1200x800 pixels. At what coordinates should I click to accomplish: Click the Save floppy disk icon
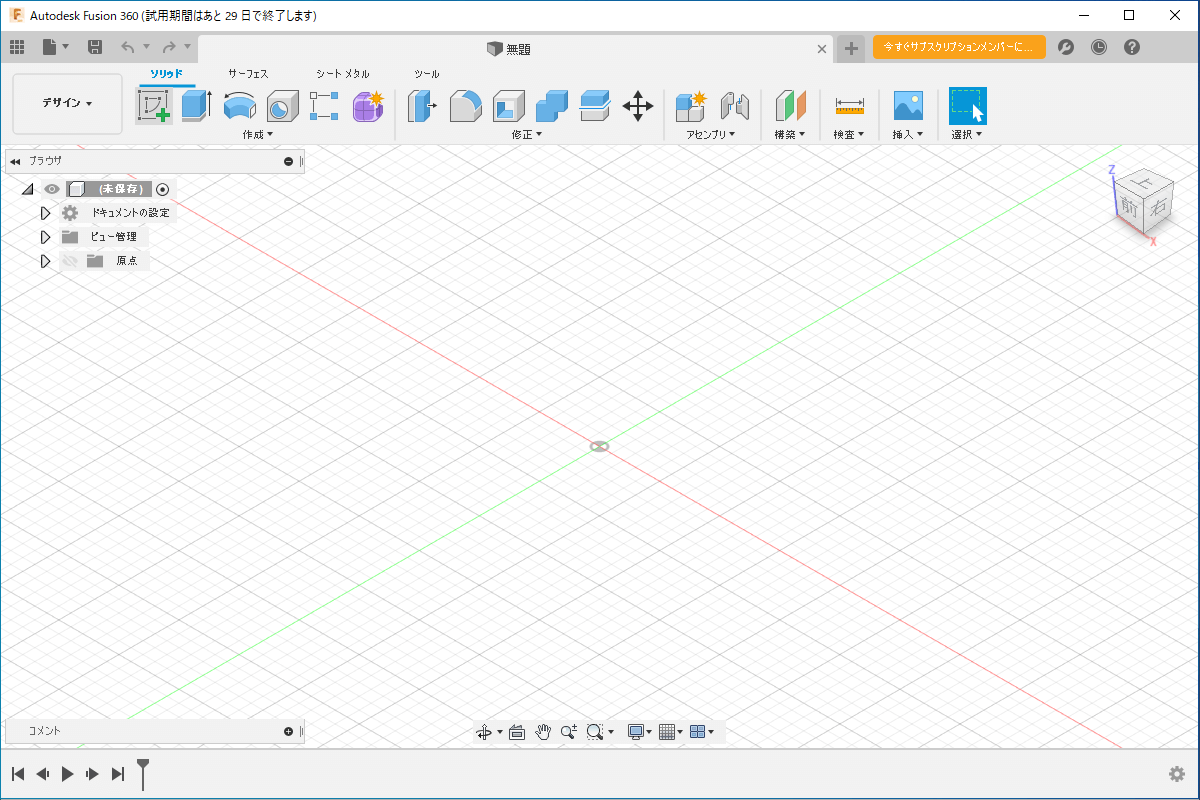[95, 47]
